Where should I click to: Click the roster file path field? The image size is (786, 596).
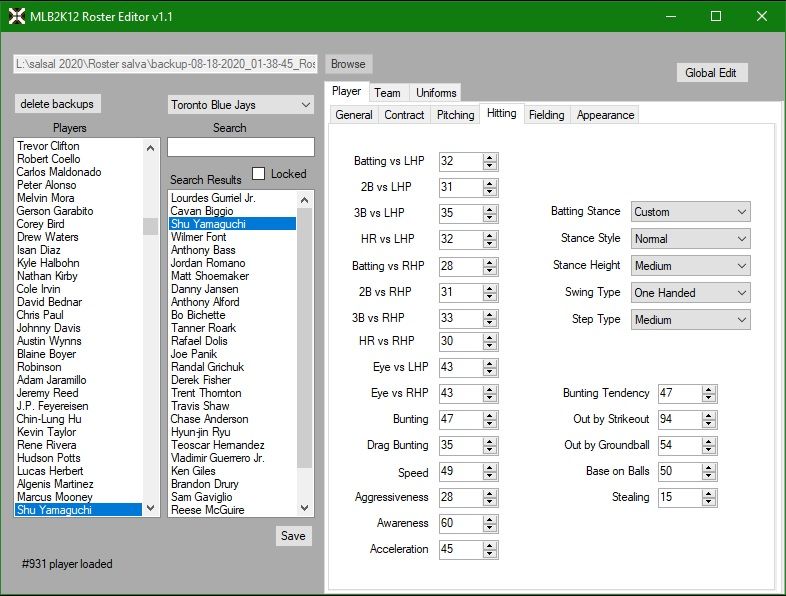[165, 64]
